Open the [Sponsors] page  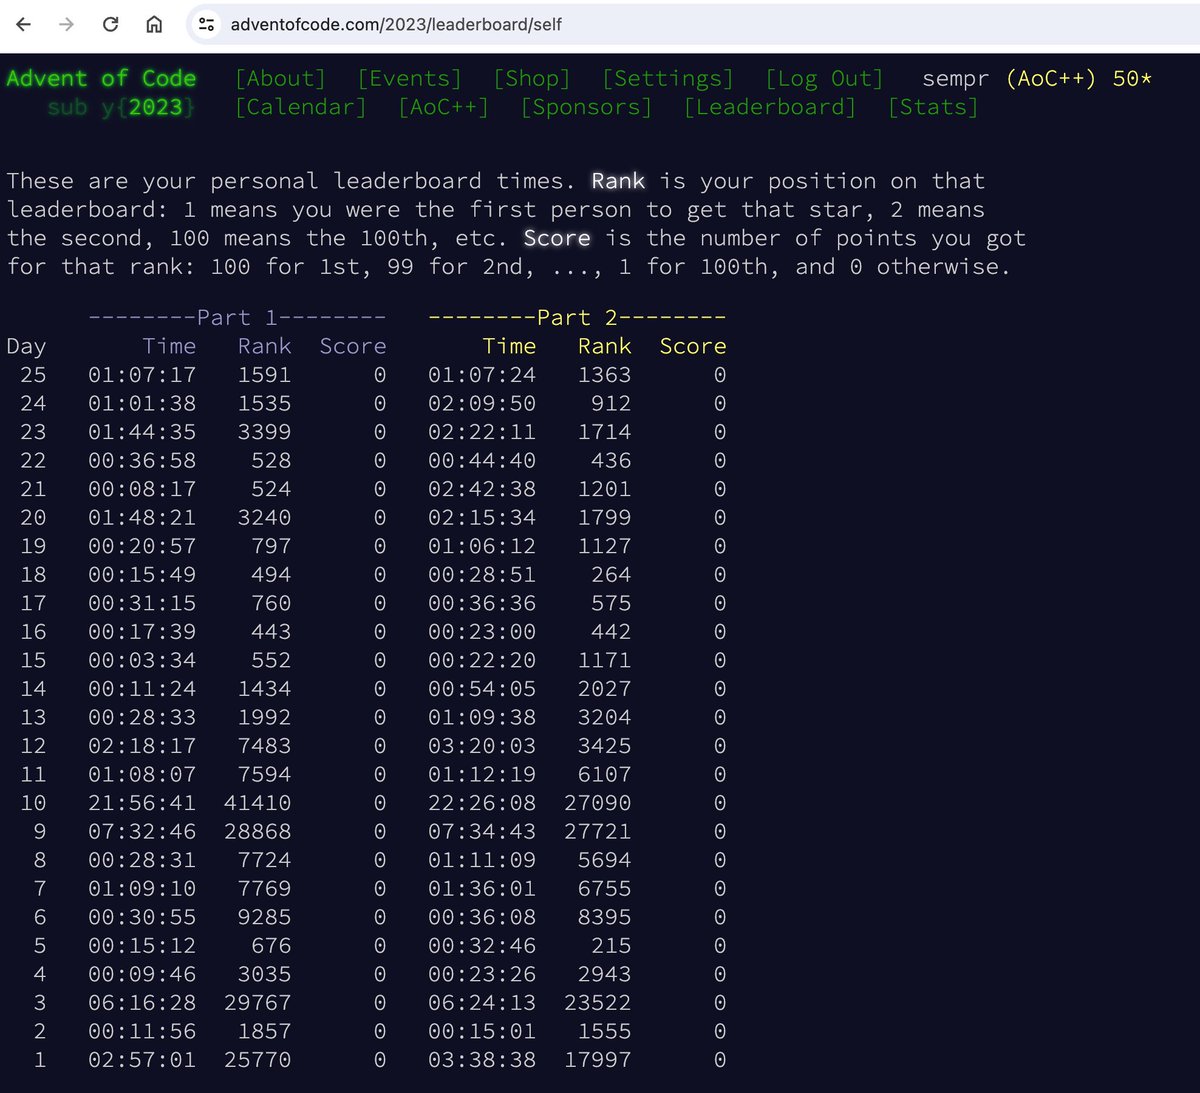click(586, 107)
